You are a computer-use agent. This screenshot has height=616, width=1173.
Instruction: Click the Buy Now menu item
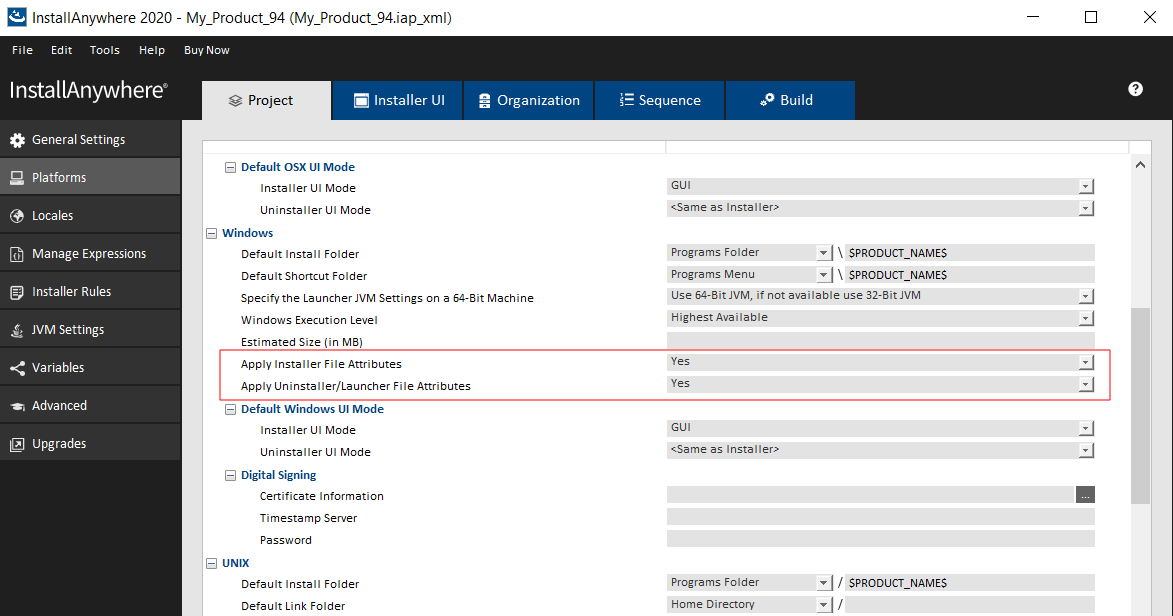[x=206, y=49]
